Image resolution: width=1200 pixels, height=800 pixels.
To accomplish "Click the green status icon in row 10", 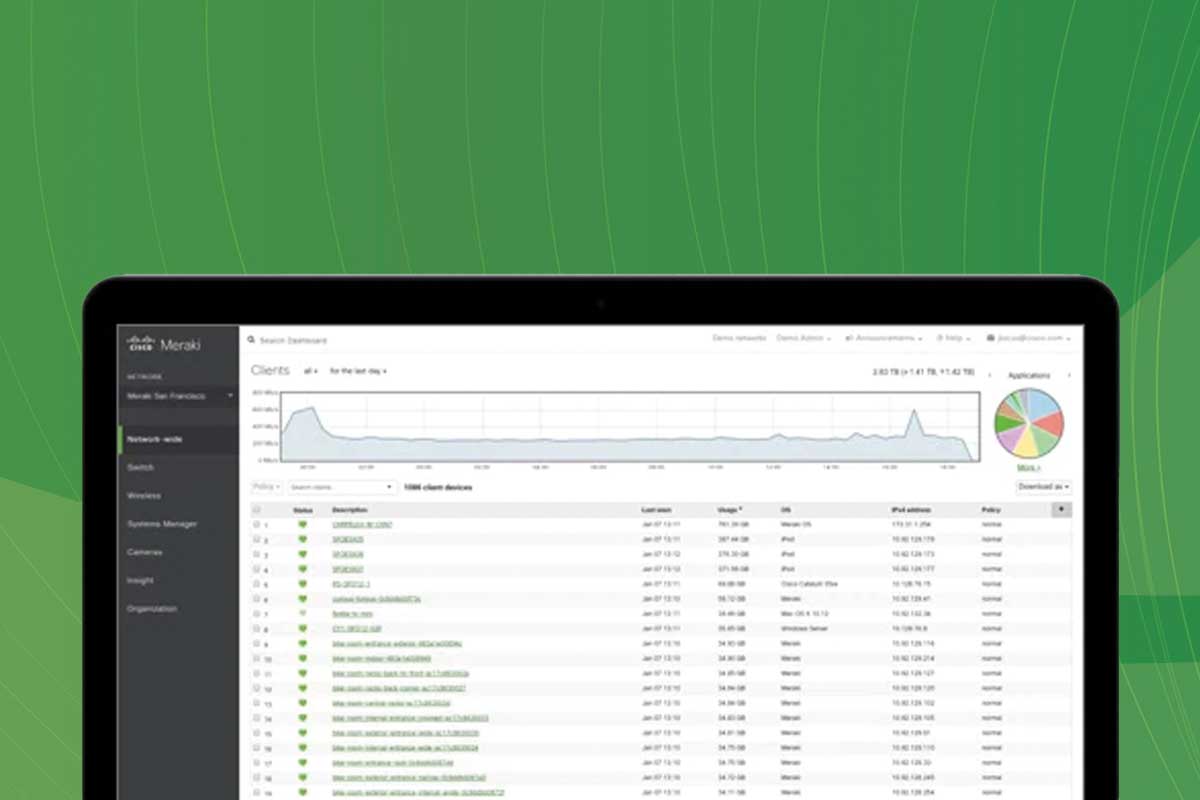I will [x=302, y=659].
